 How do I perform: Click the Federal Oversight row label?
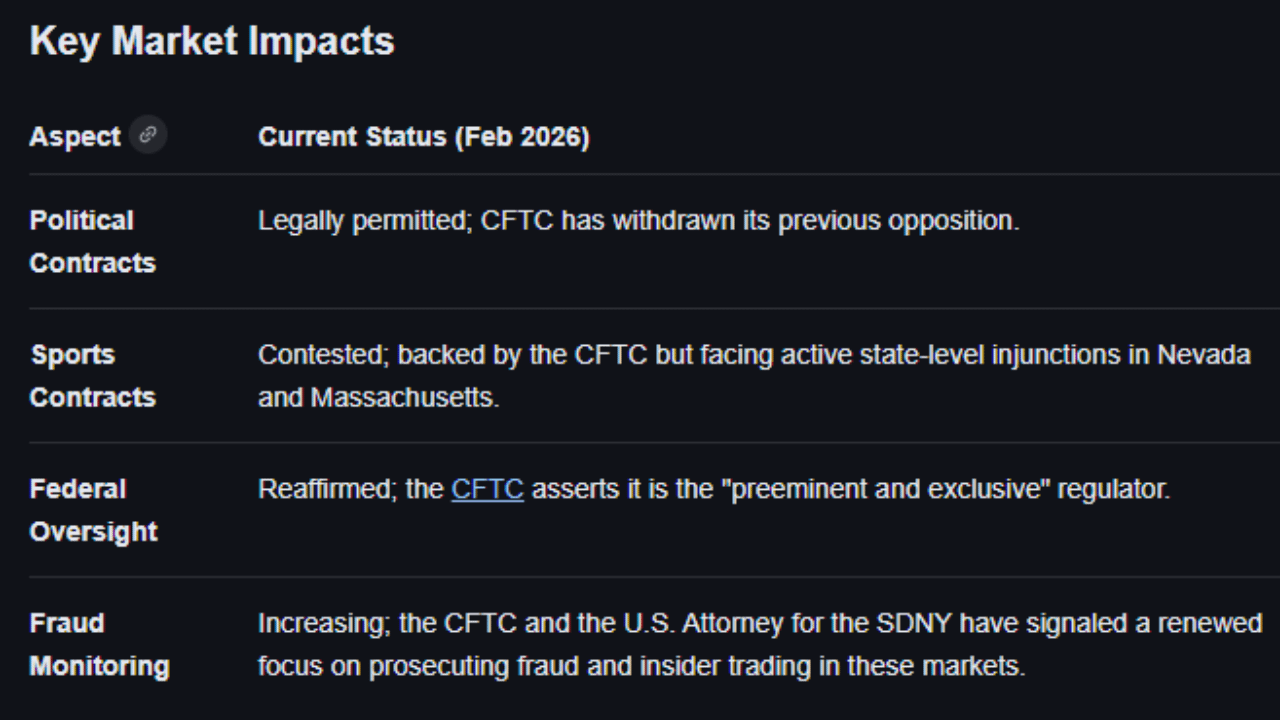tap(93, 510)
